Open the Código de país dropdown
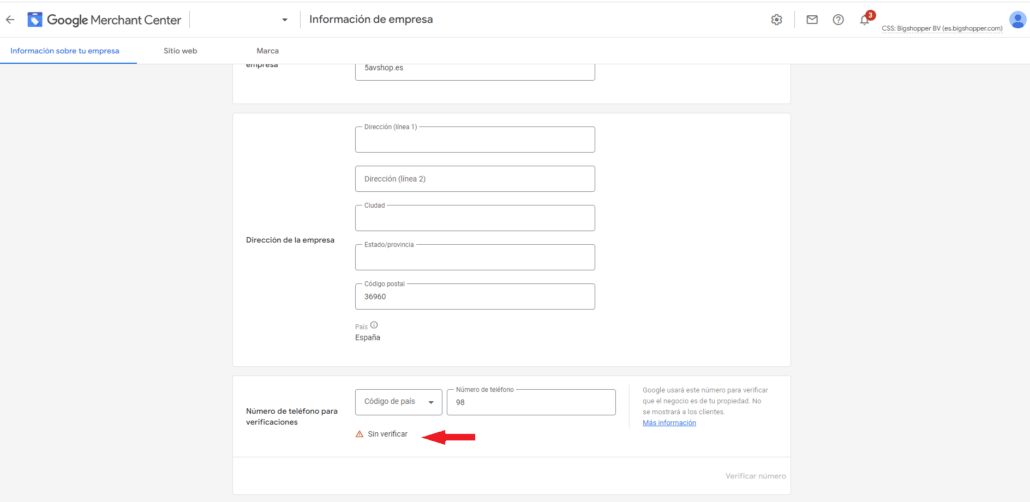1030x502 pixels. (x=398, y=401)
